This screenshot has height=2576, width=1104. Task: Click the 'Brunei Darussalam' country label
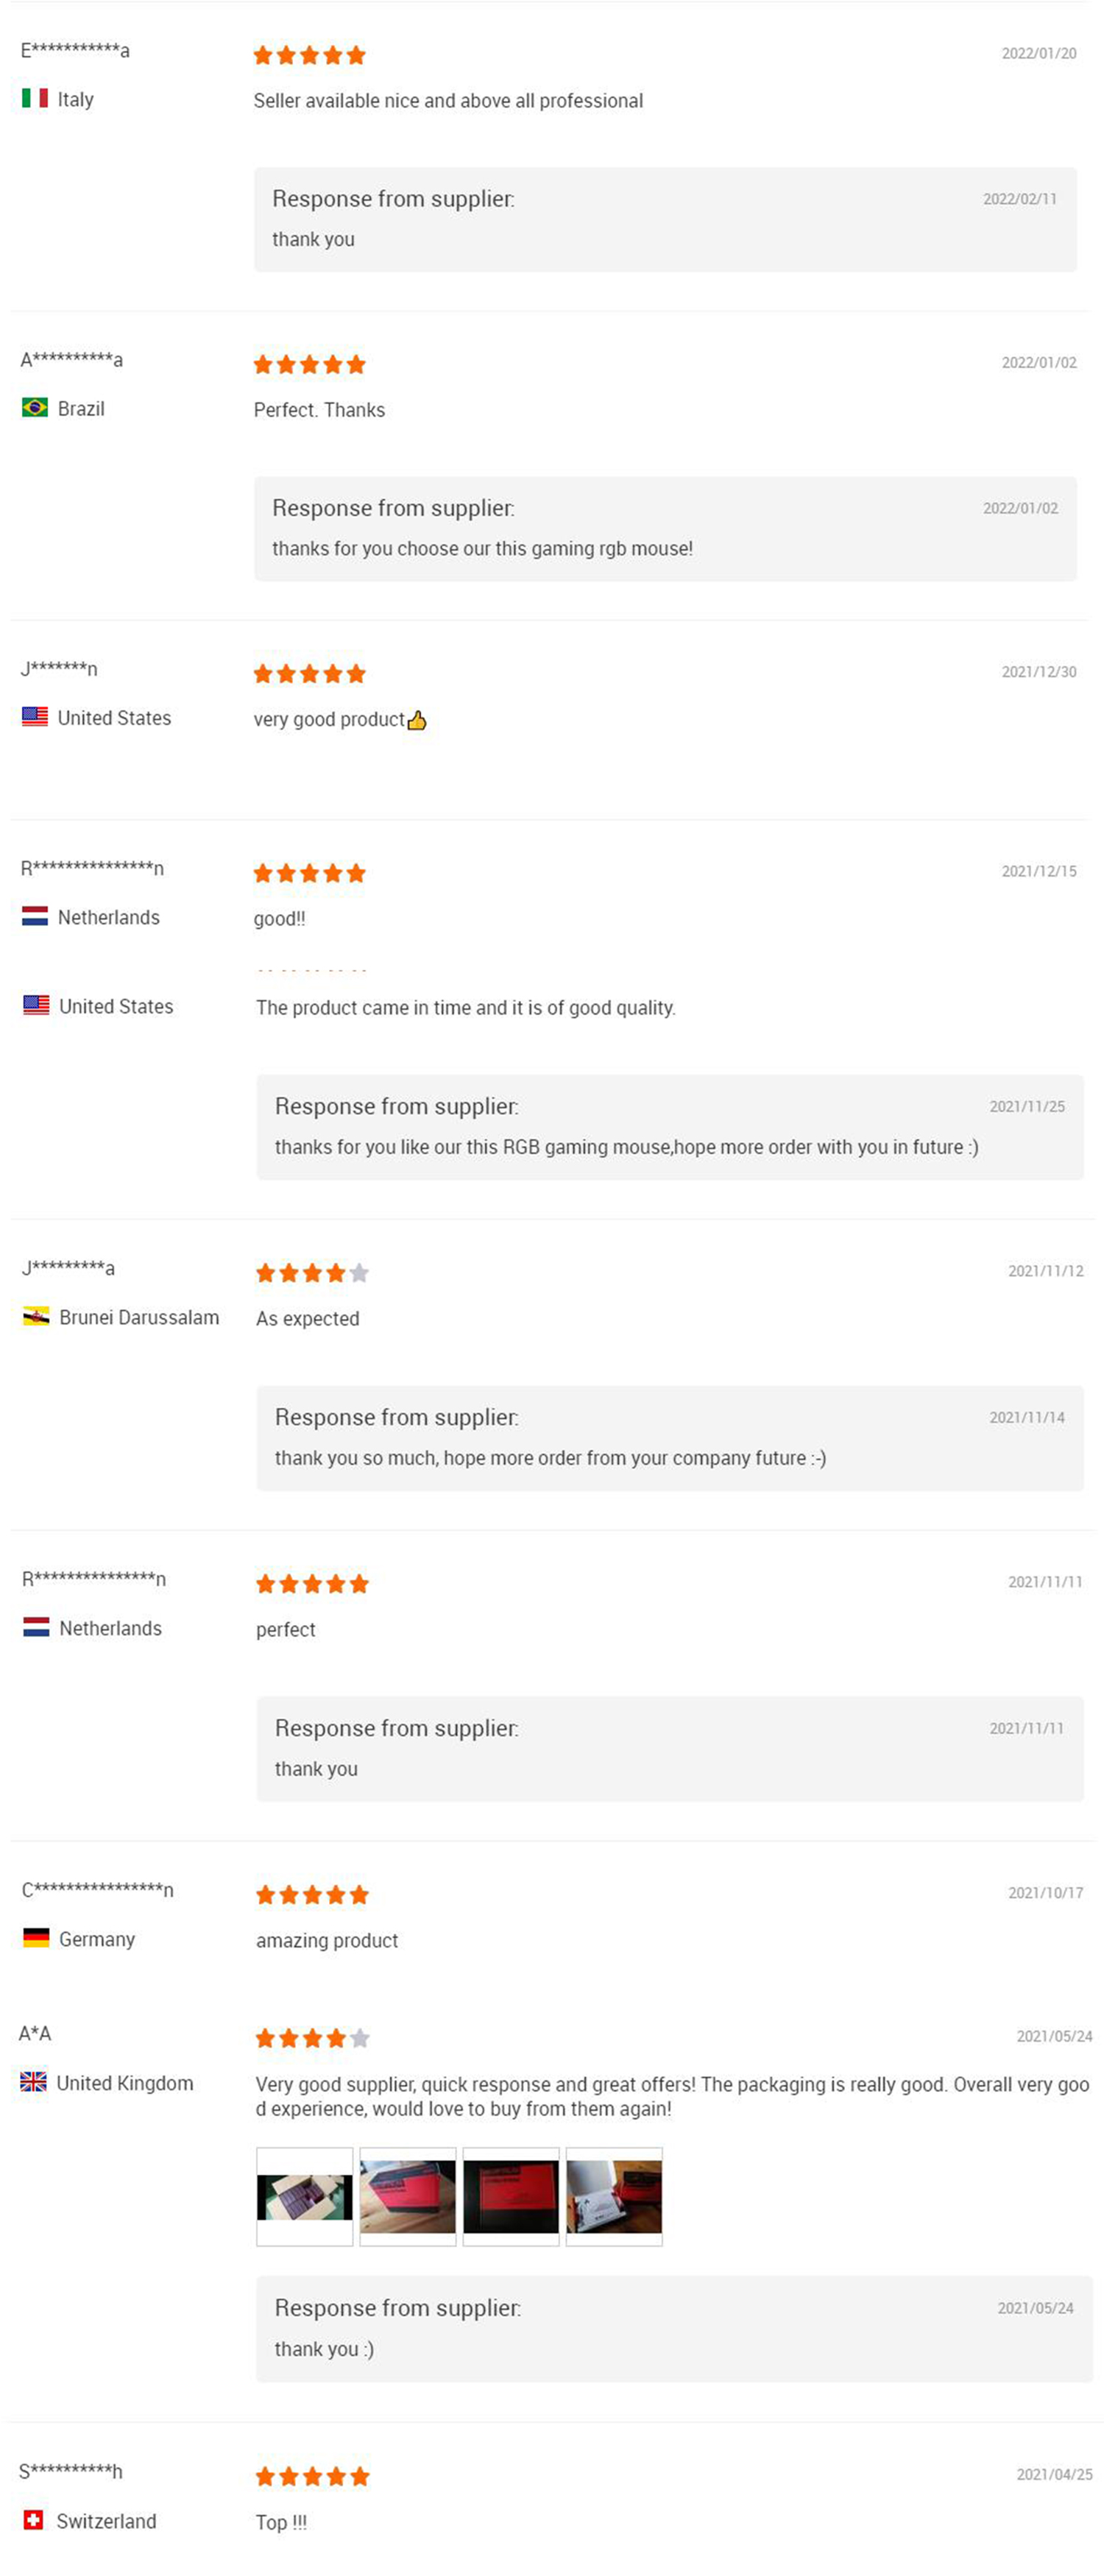tap(139, 1317)
